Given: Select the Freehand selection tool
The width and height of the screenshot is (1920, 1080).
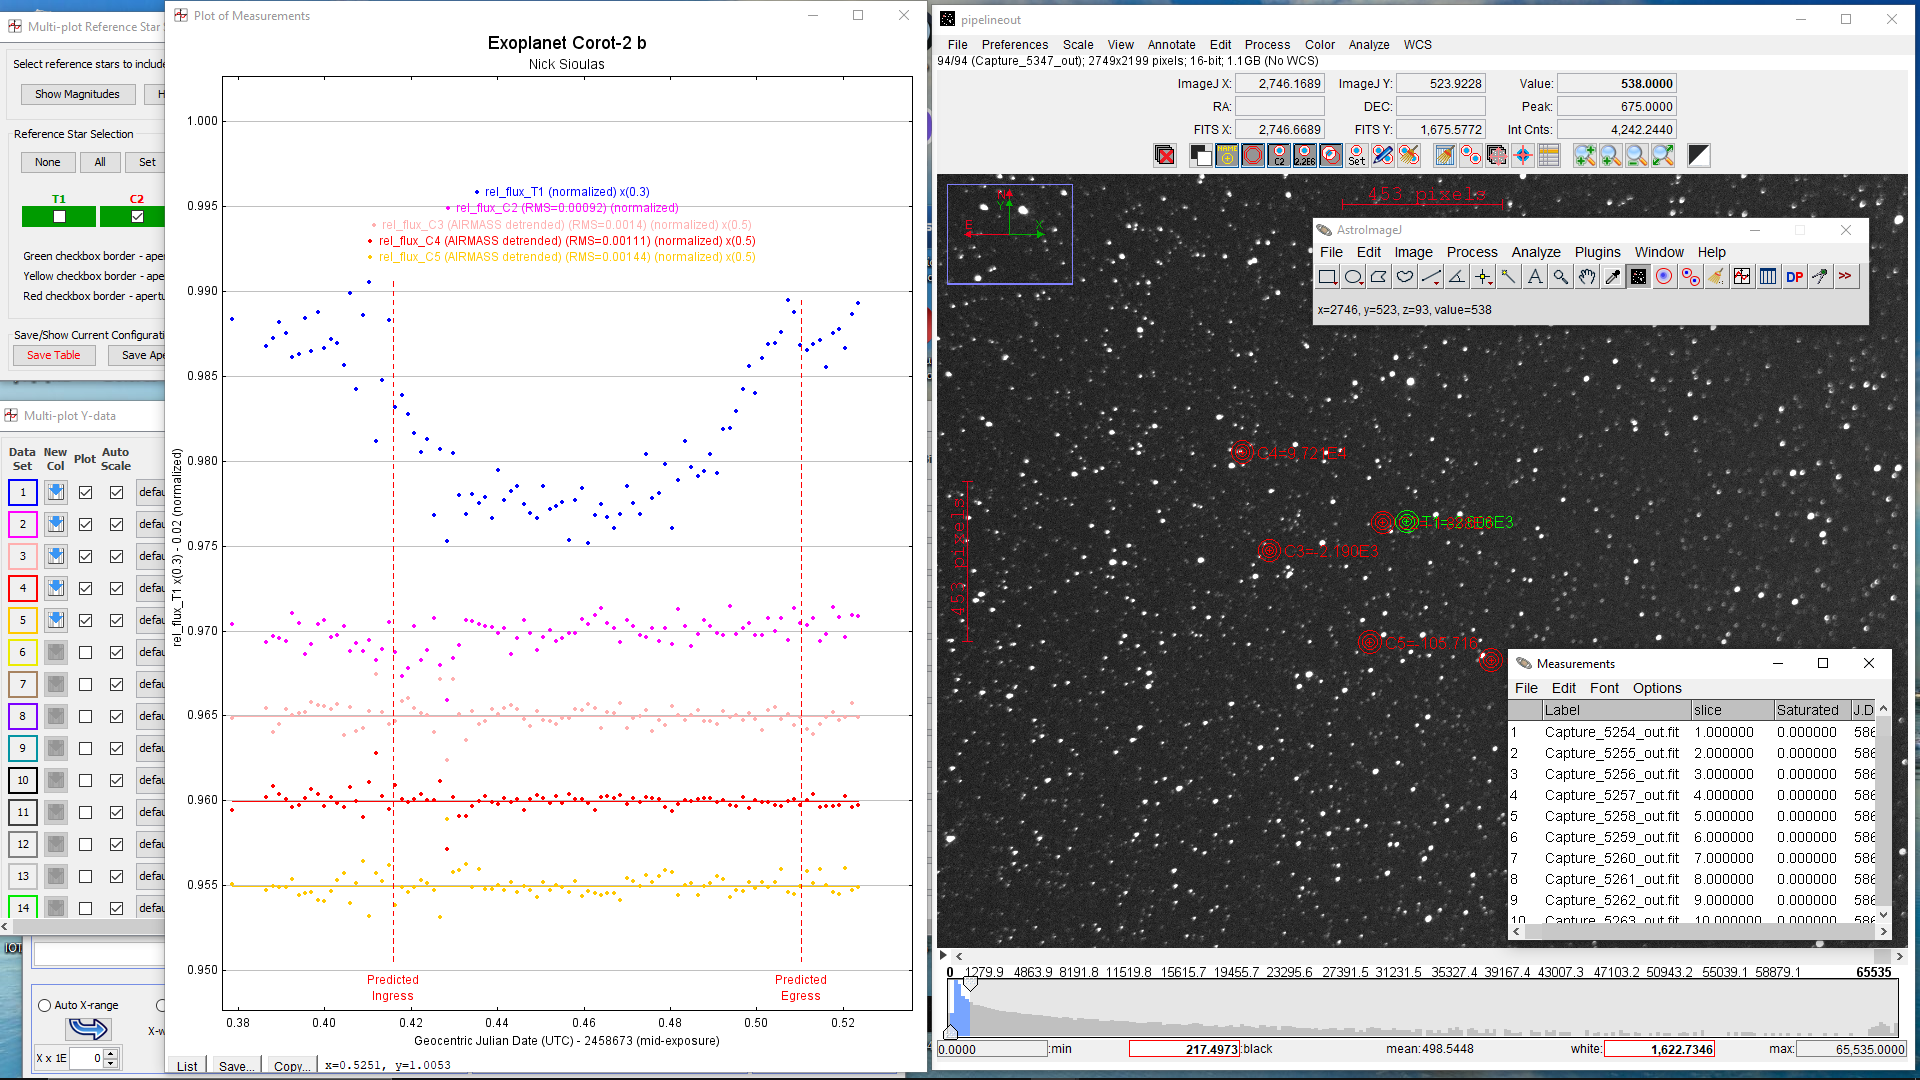Looking at the screenshot, I should 1406,277.
